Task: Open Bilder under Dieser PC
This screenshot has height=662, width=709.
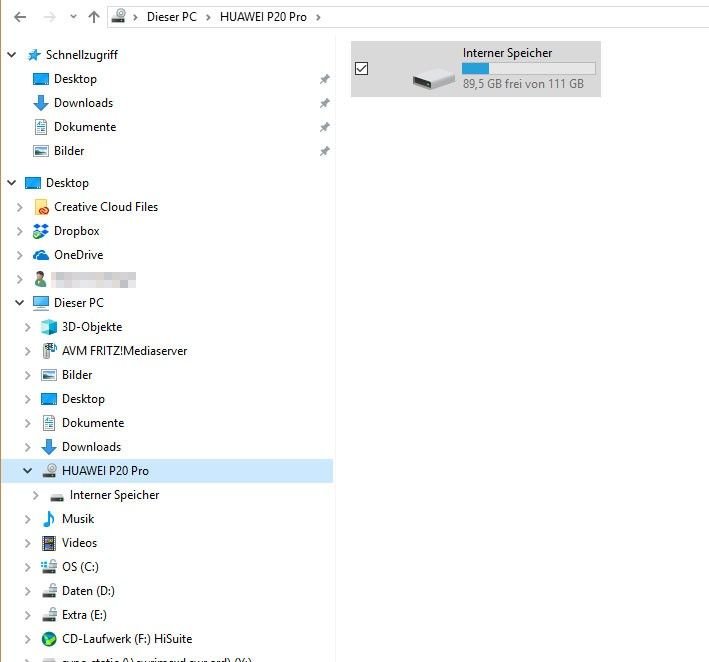Action: [x=77, y=375]
